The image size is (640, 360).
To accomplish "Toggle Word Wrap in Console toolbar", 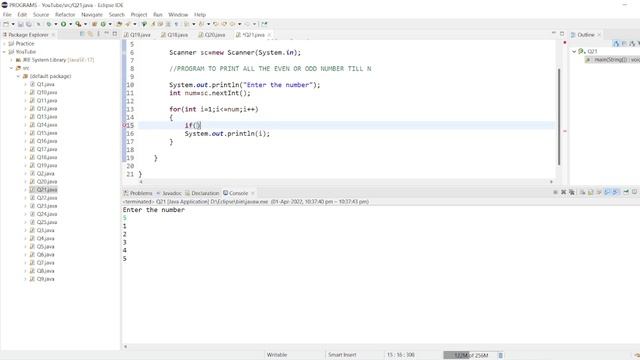I will click(599, 192).
